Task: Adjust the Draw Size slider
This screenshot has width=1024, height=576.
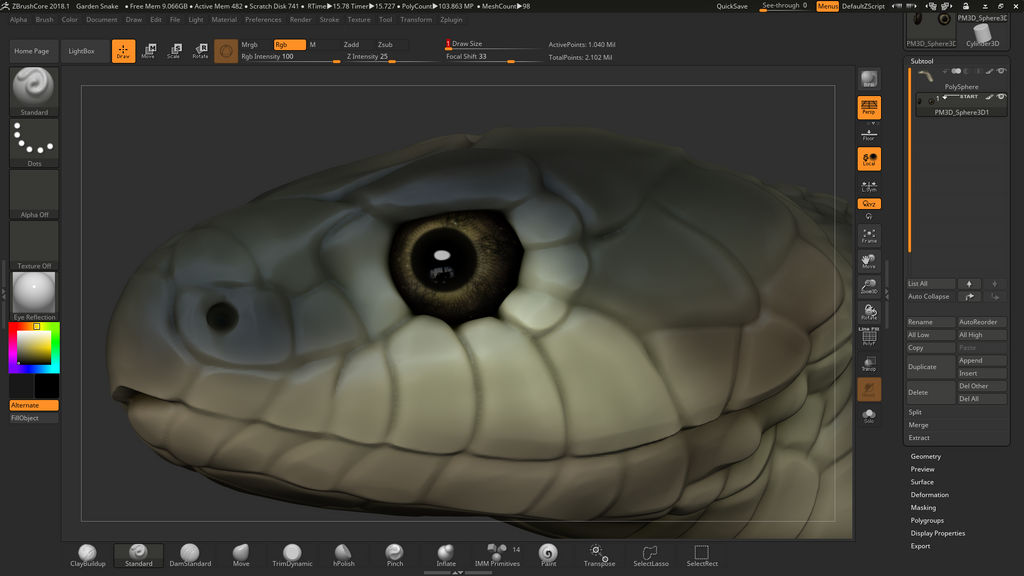Action: [x=494, y=44]
